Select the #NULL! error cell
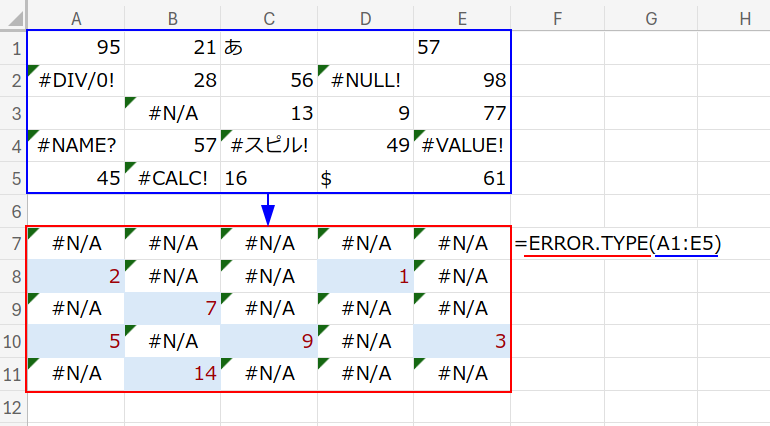 (x=366, y=80)
